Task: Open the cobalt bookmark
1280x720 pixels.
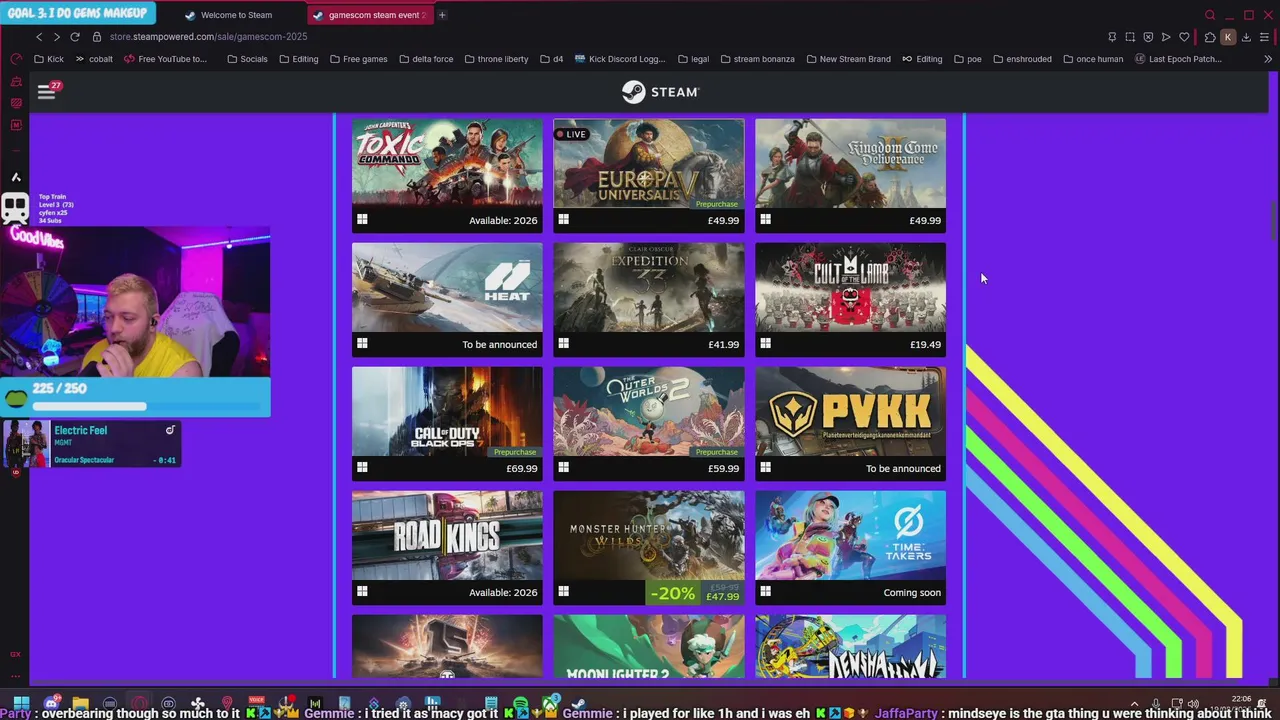Action: pyautogui.click(x=94, y=59)
